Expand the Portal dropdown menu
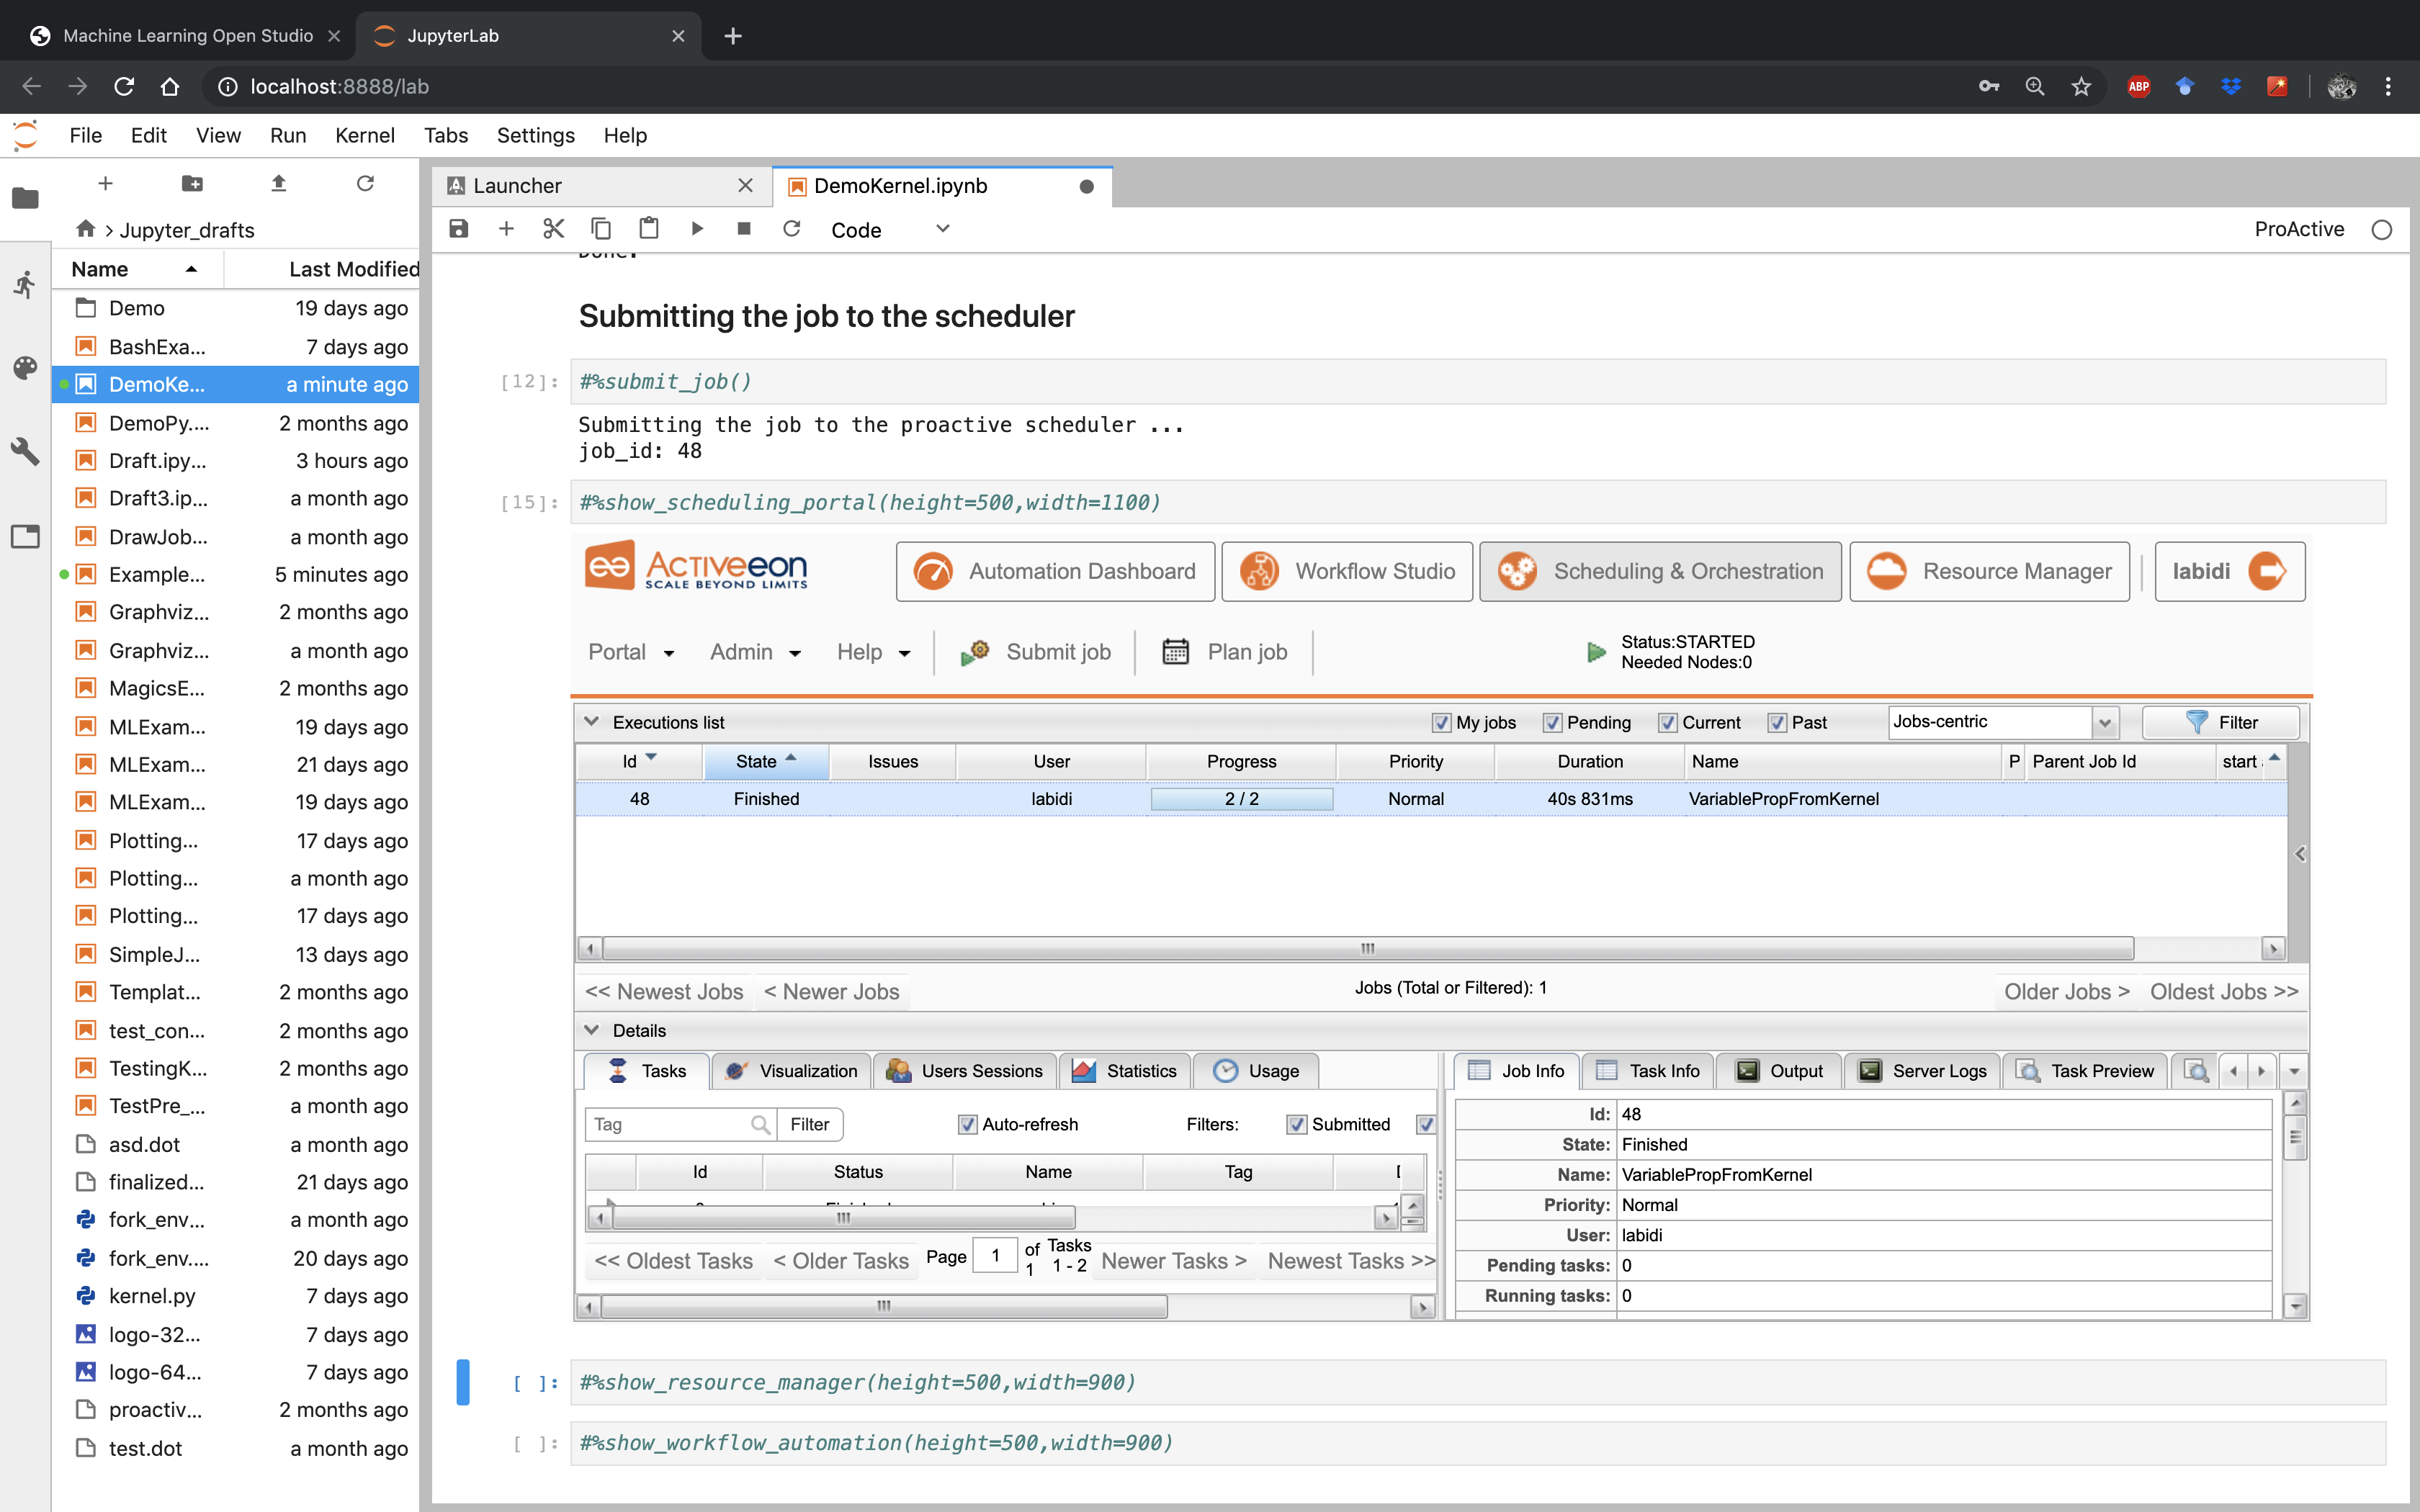 click(x=631, y=652)
